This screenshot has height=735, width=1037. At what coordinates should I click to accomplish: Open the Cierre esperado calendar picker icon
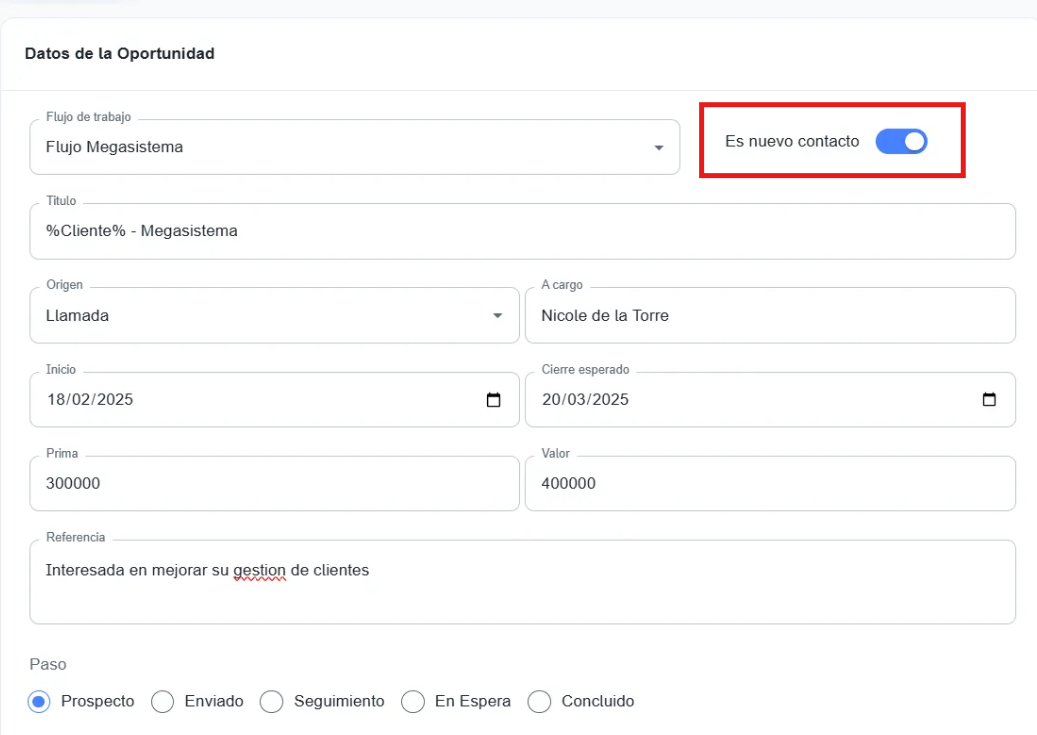coord(989,400)
